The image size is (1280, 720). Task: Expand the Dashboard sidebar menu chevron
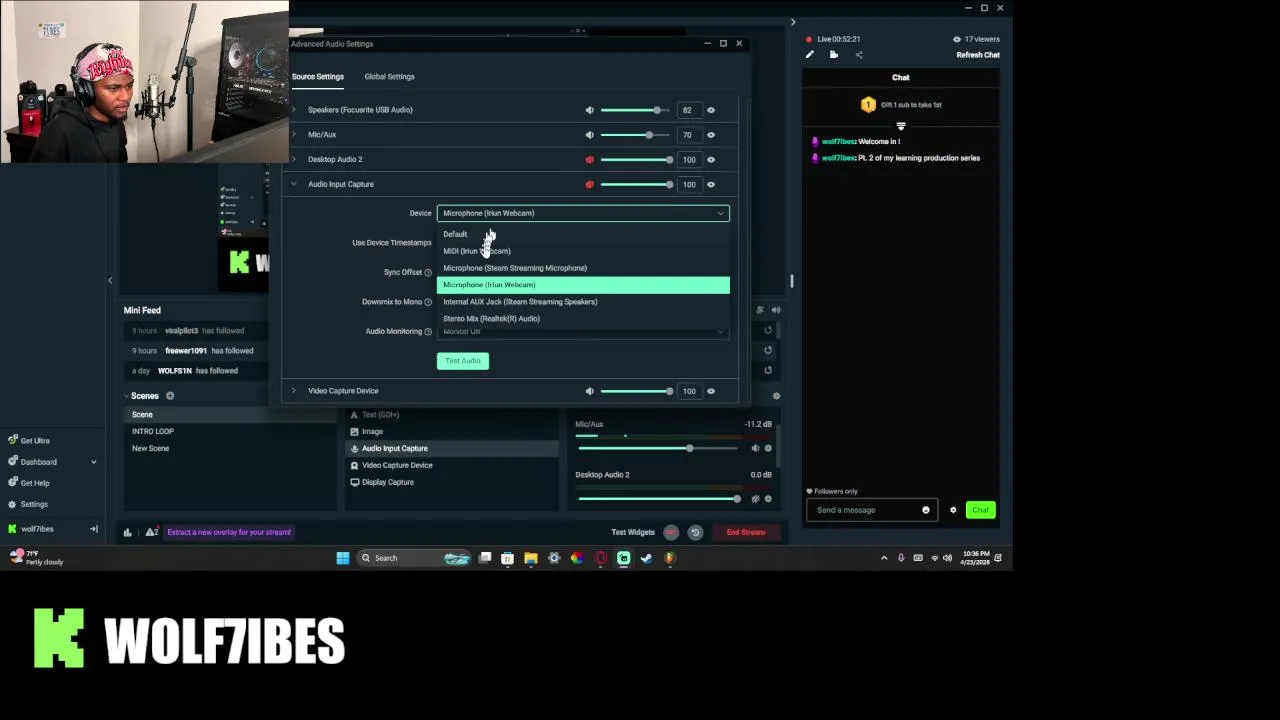[x=94, y=462]
